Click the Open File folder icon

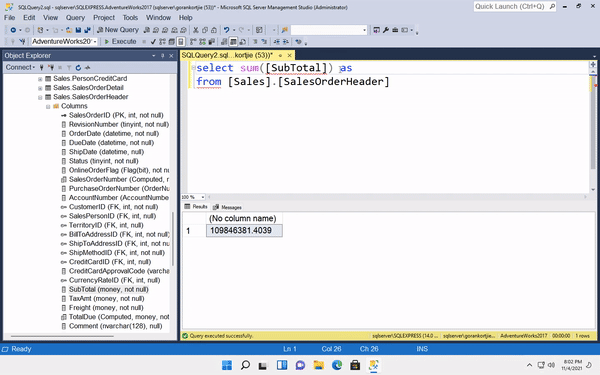(68, 30)
